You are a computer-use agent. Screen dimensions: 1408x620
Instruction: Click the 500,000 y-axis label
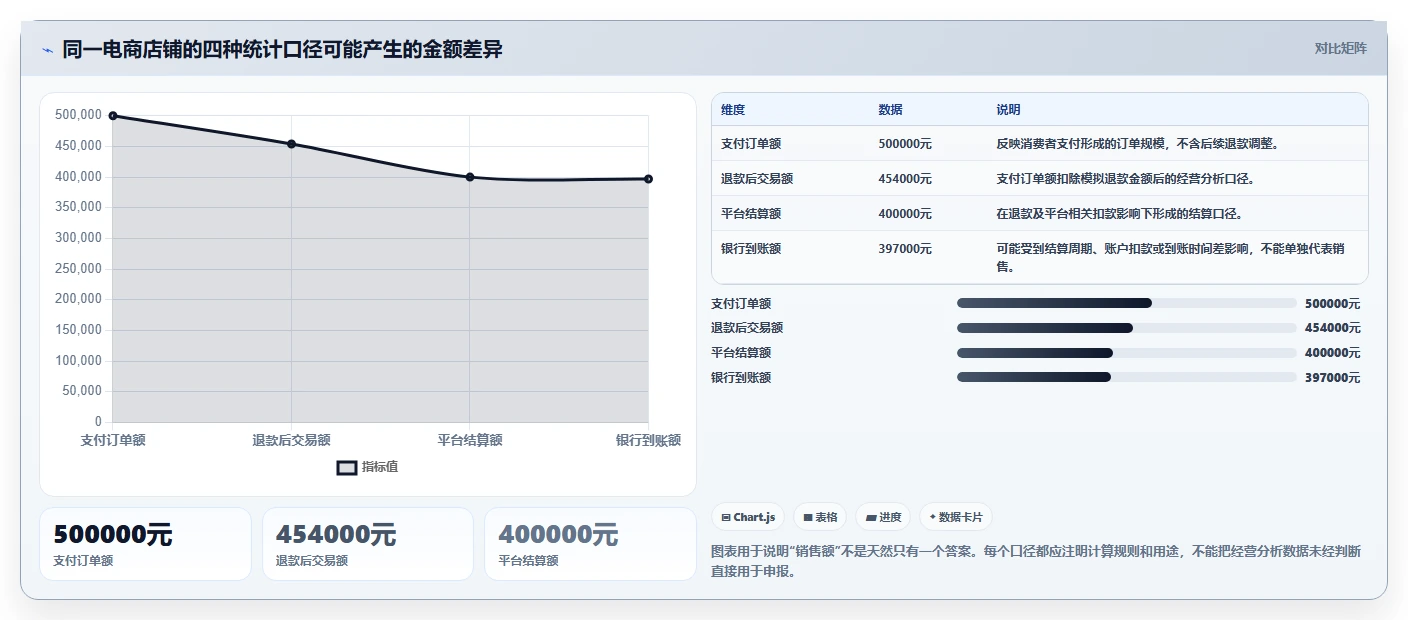78,115
